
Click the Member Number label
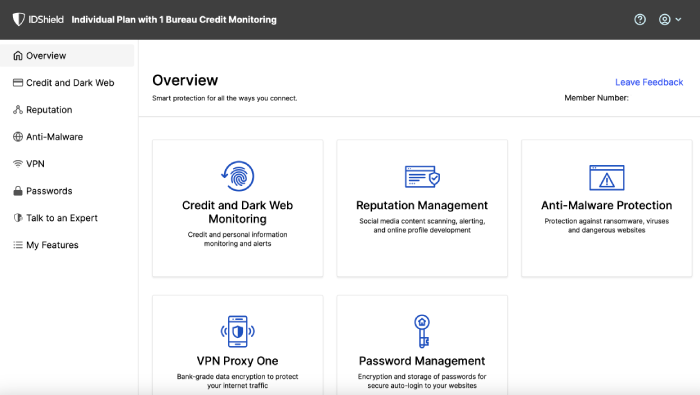pos(596,98)
